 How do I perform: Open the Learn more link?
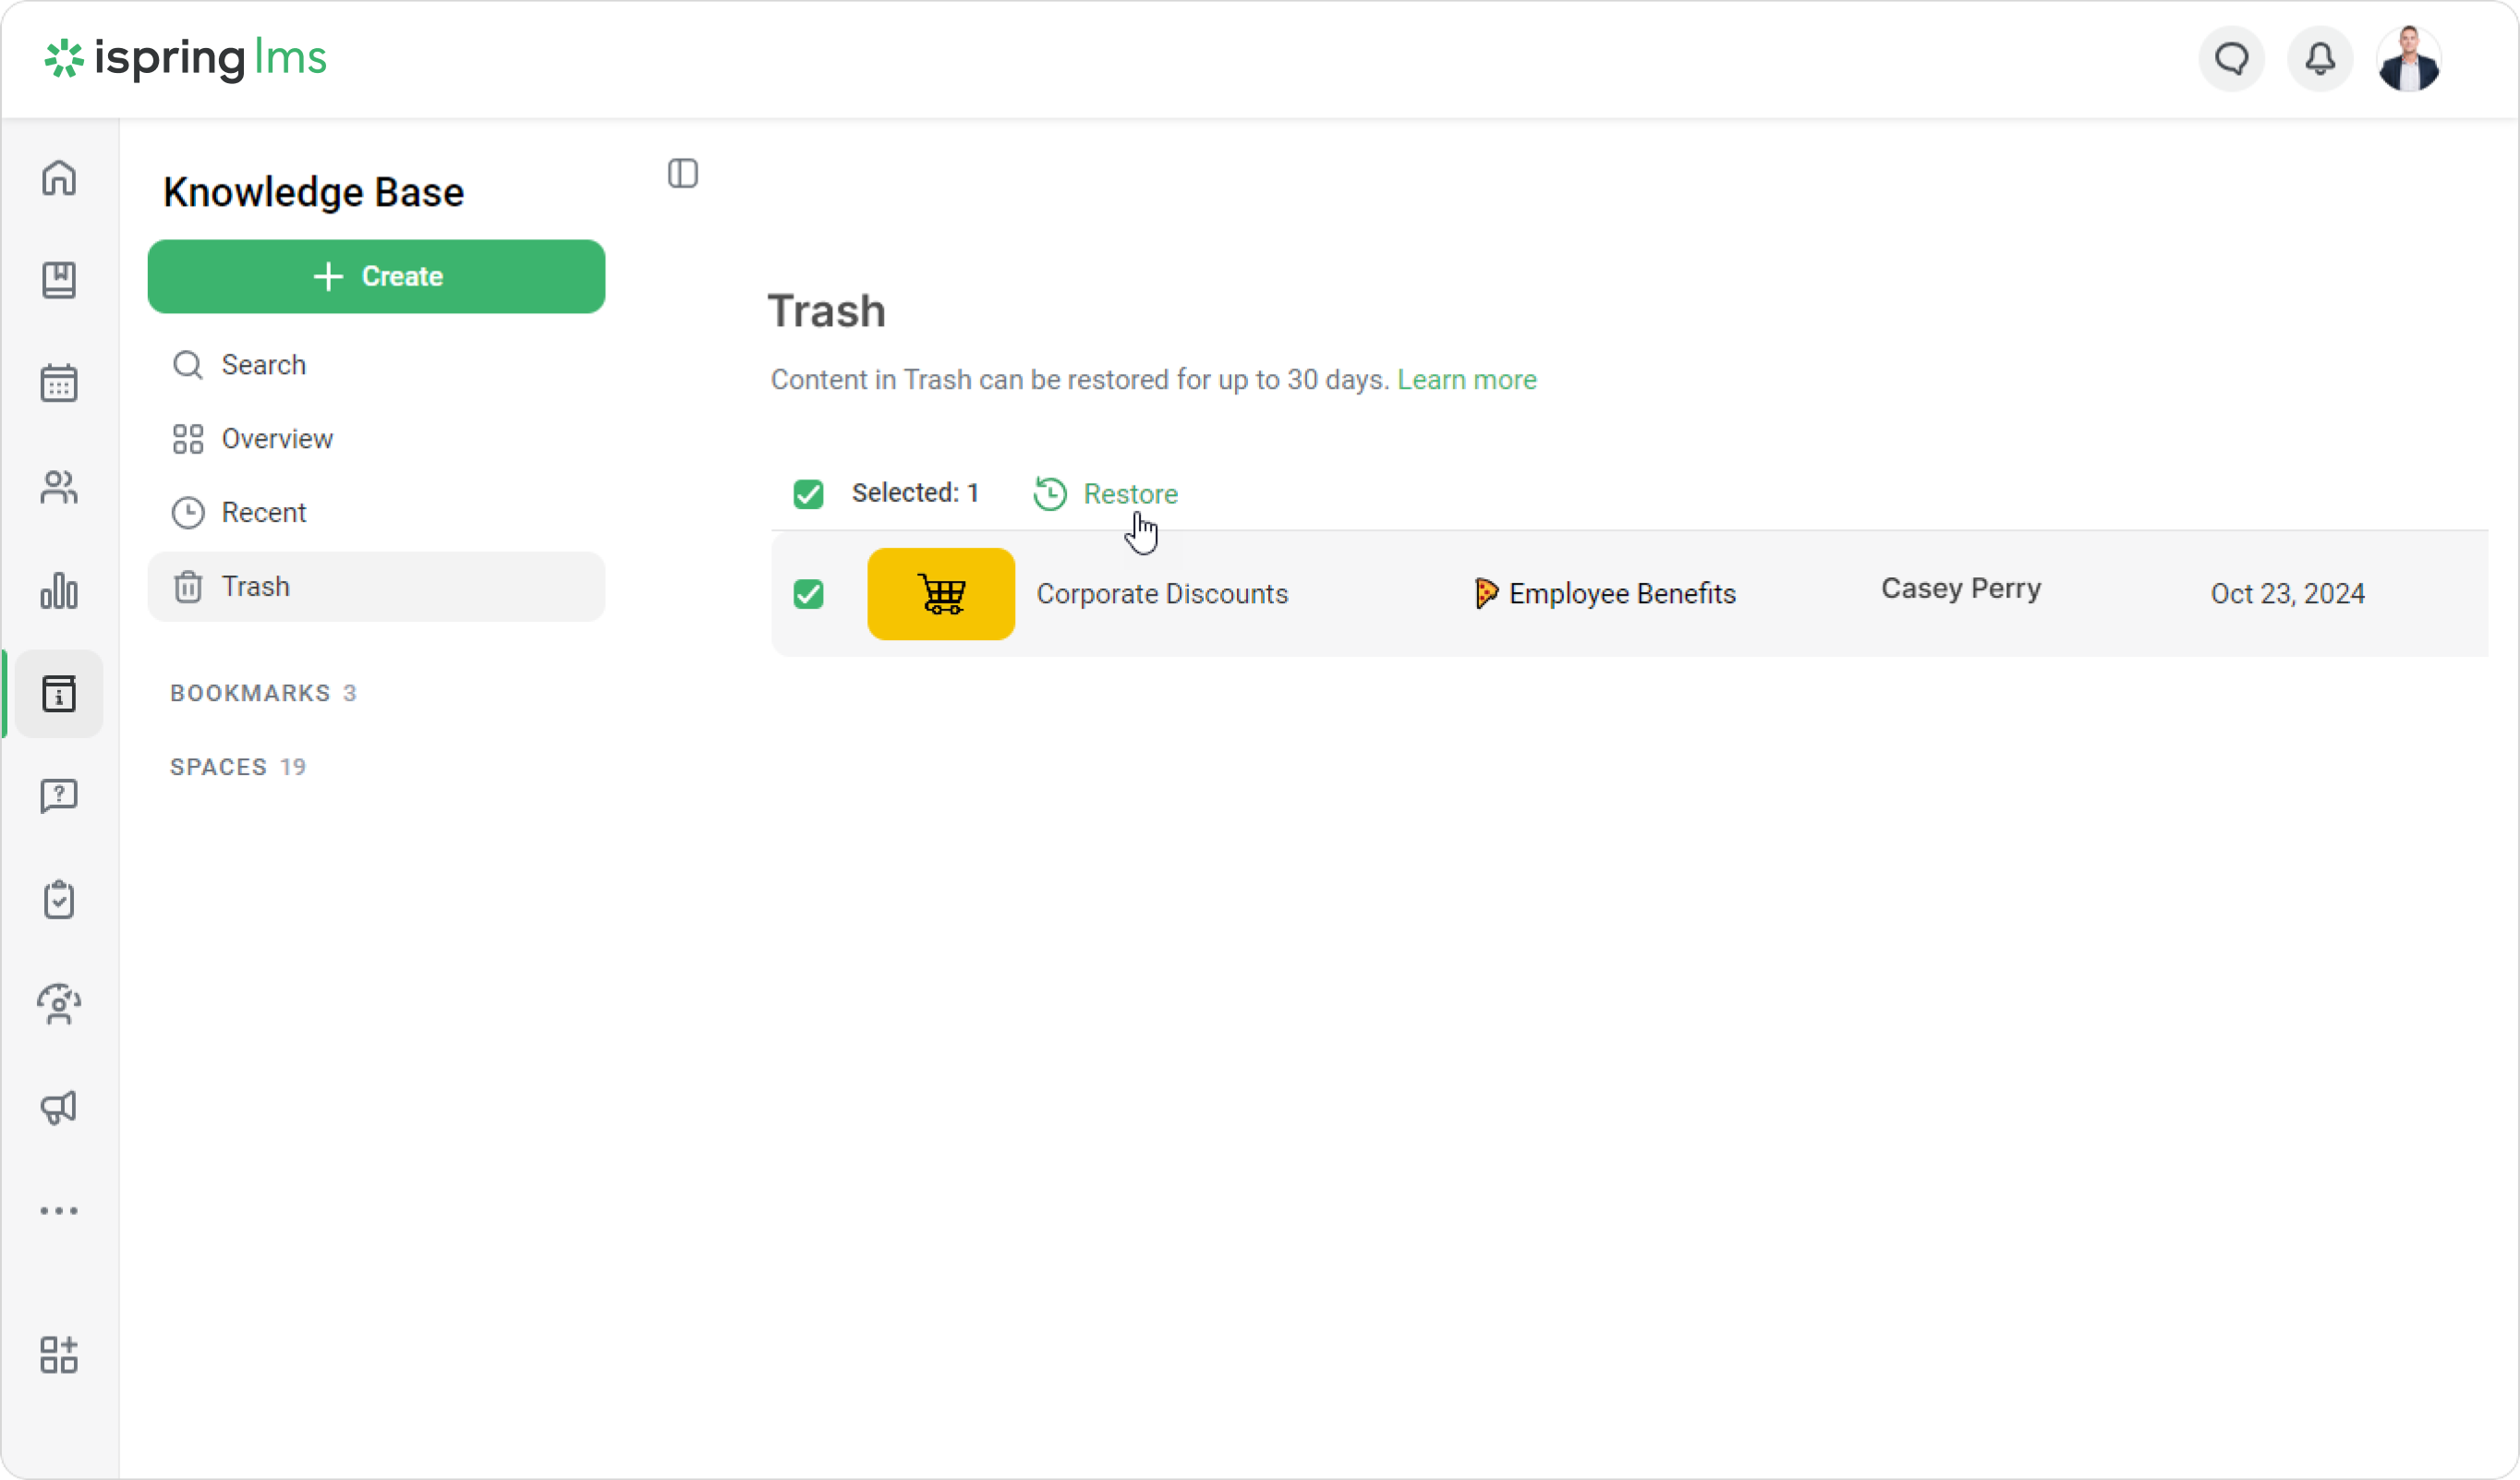click(1466, 380)
